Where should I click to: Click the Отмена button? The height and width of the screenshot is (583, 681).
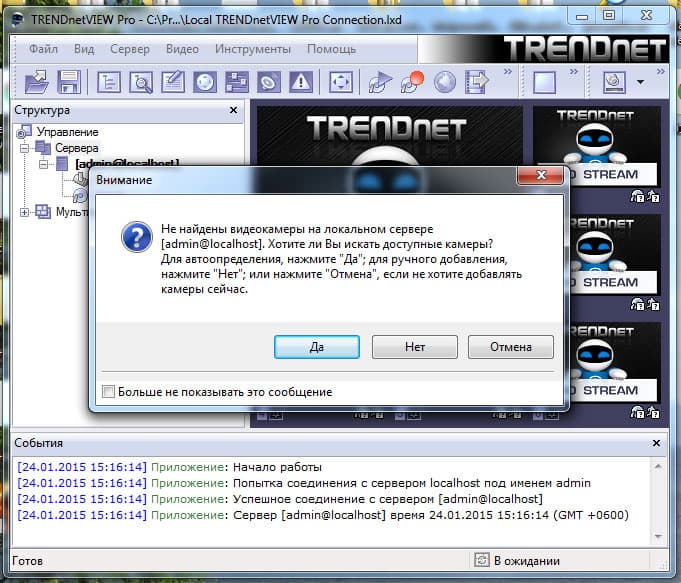511,347
